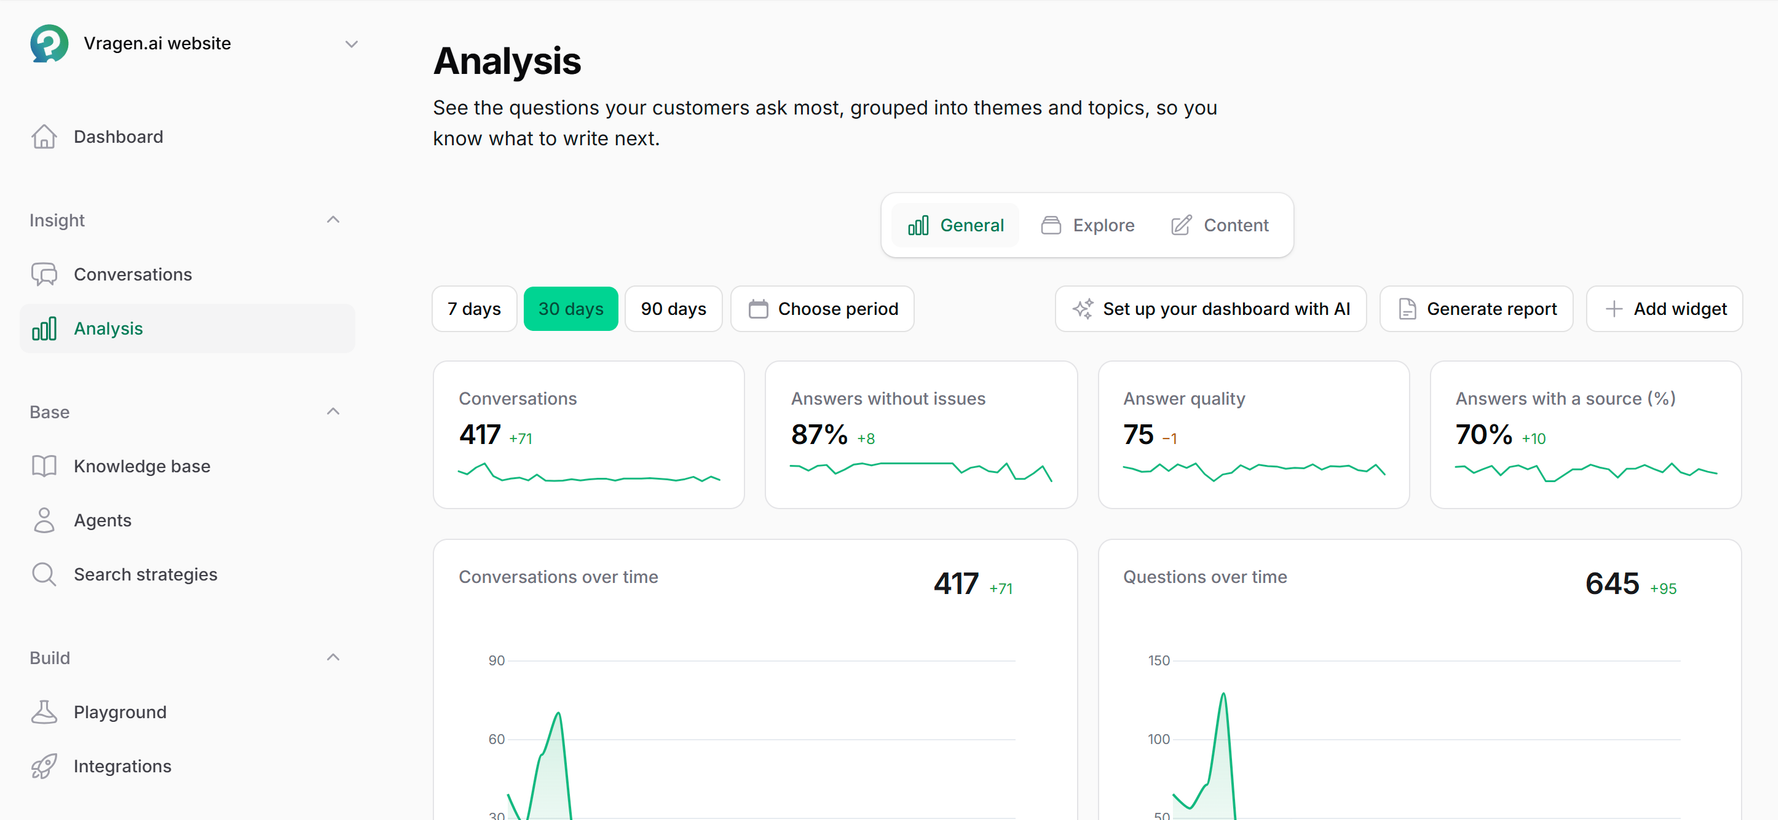Click the Answers with a source sparkline
Viewport: 1778px width, 820px height.
[1586, 472]
